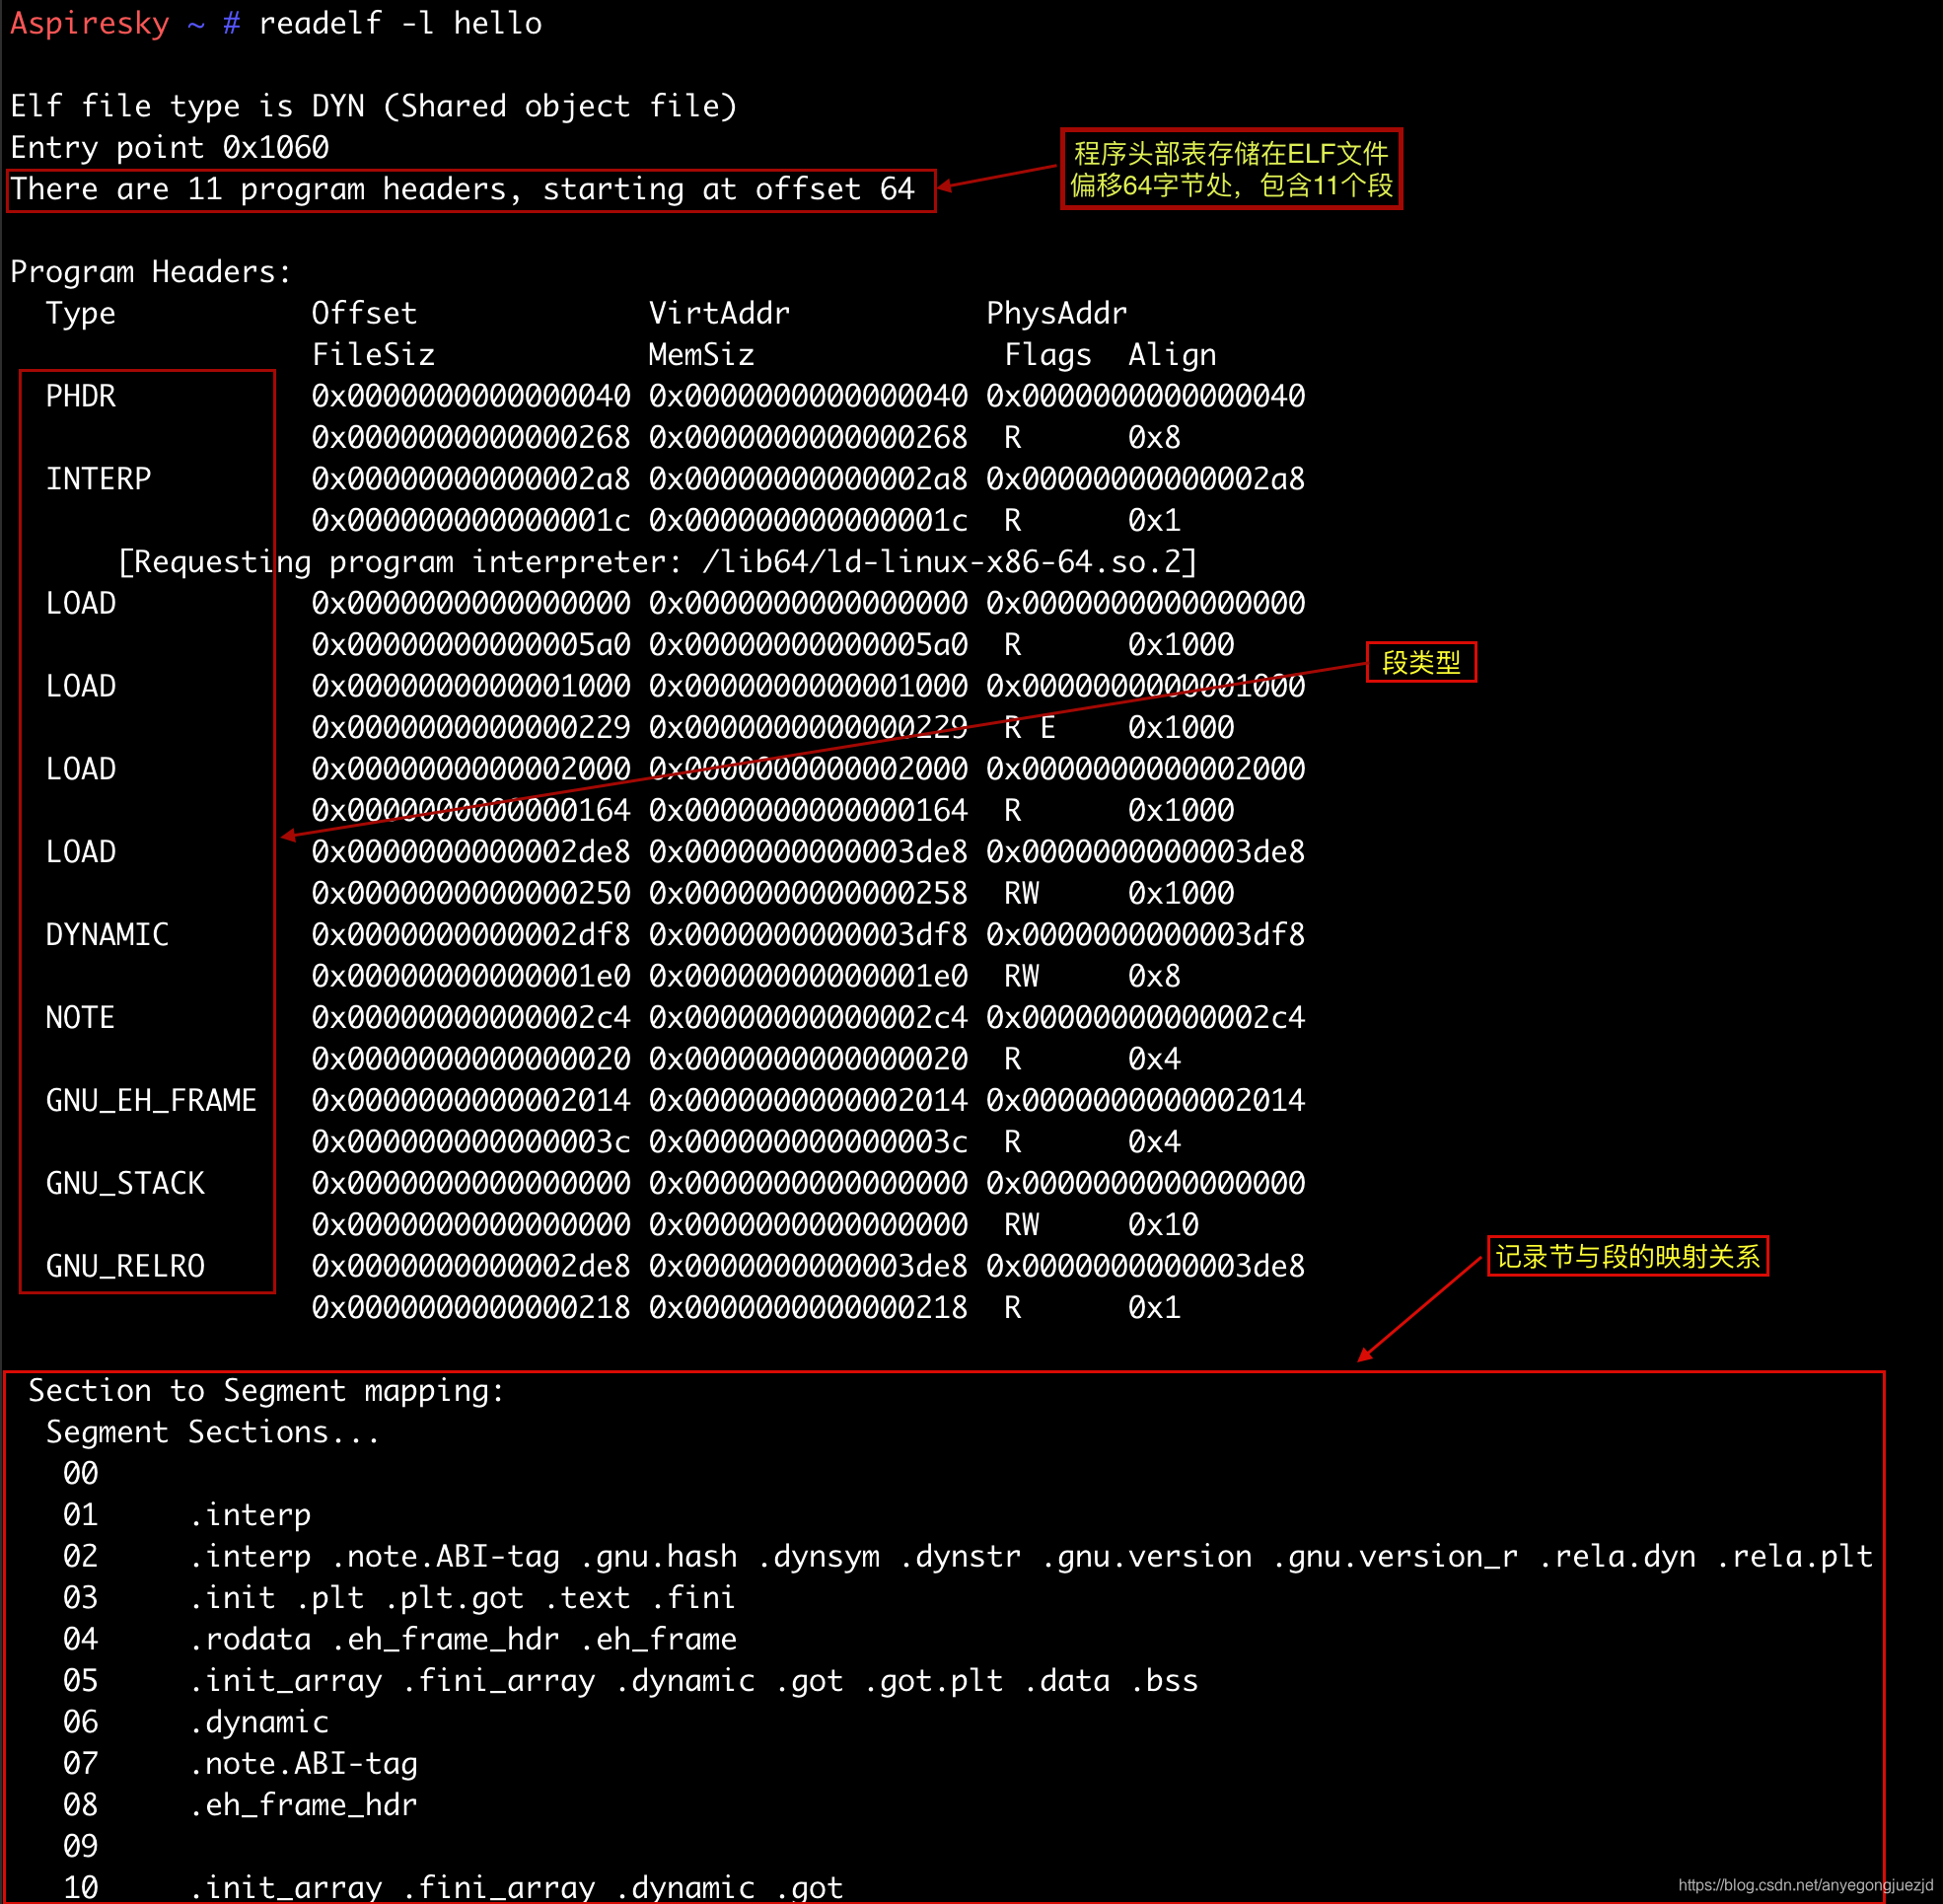Click the blog.csdn.net watermark URL
The width and height of the screenshot is (1943, 1904).
(1804, 1885)
